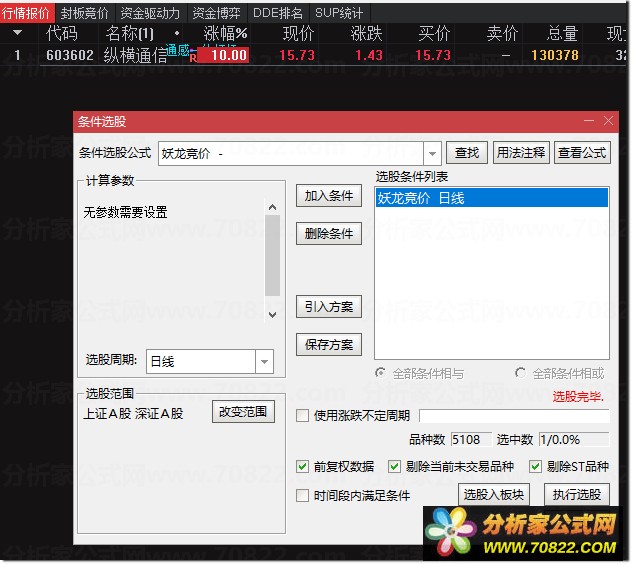
Task: Open the DDE排名 tab
Action: point(278,13)
